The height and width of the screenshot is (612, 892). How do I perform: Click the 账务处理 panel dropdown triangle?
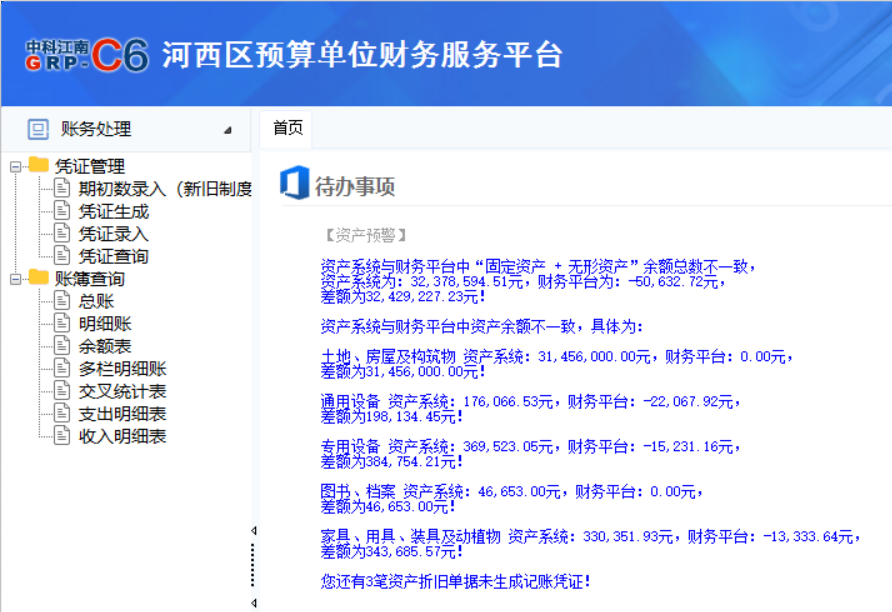click(227, 130)
